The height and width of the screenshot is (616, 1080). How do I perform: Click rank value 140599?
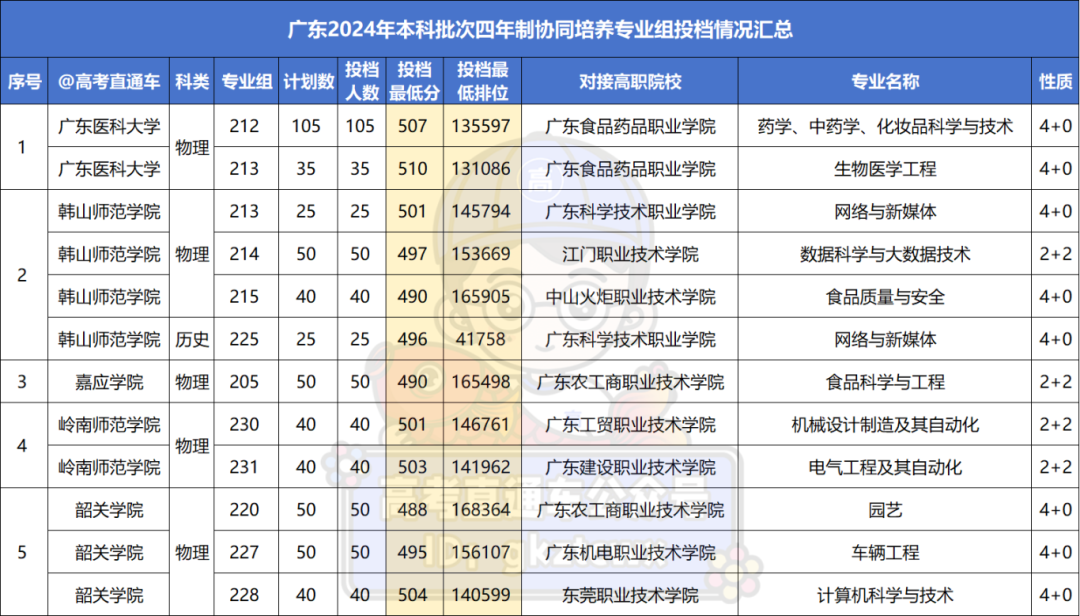[x=481, y=595]
